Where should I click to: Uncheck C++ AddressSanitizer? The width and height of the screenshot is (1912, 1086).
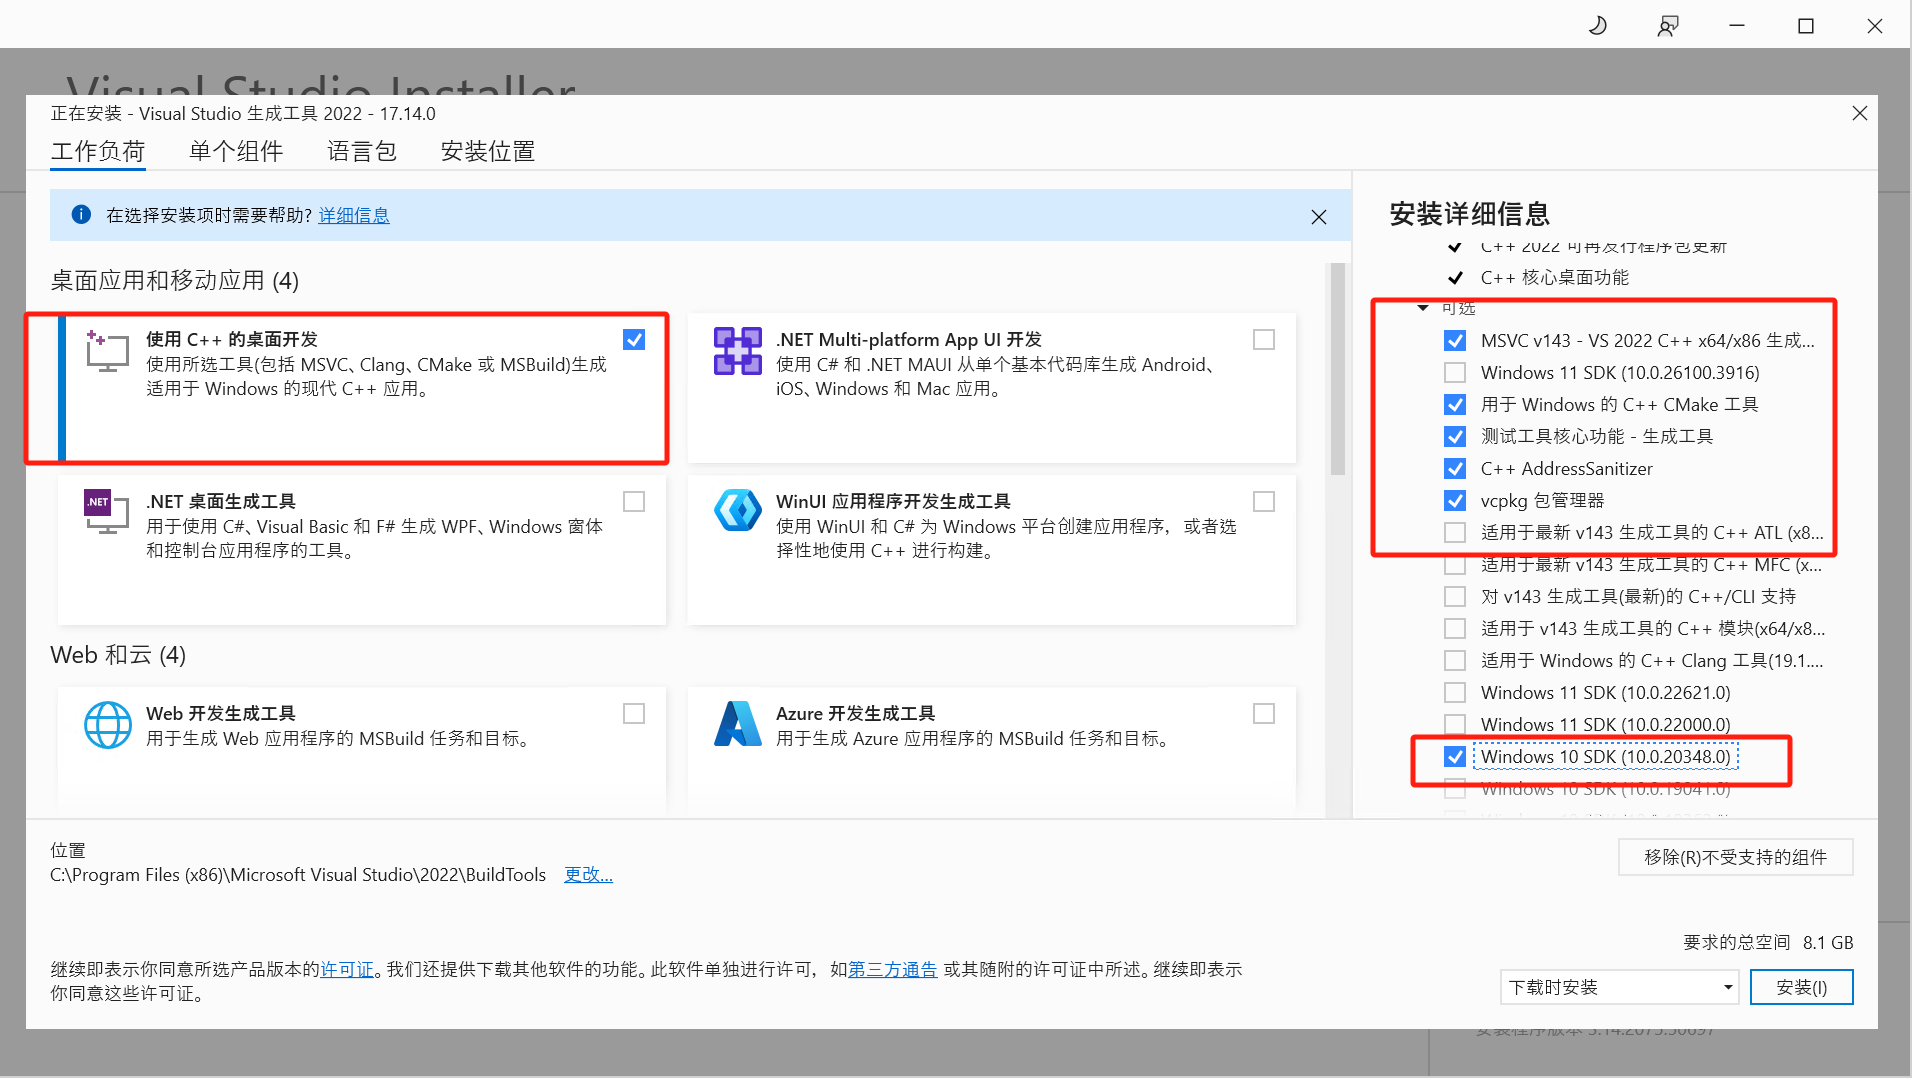[x=1455, y=469]
